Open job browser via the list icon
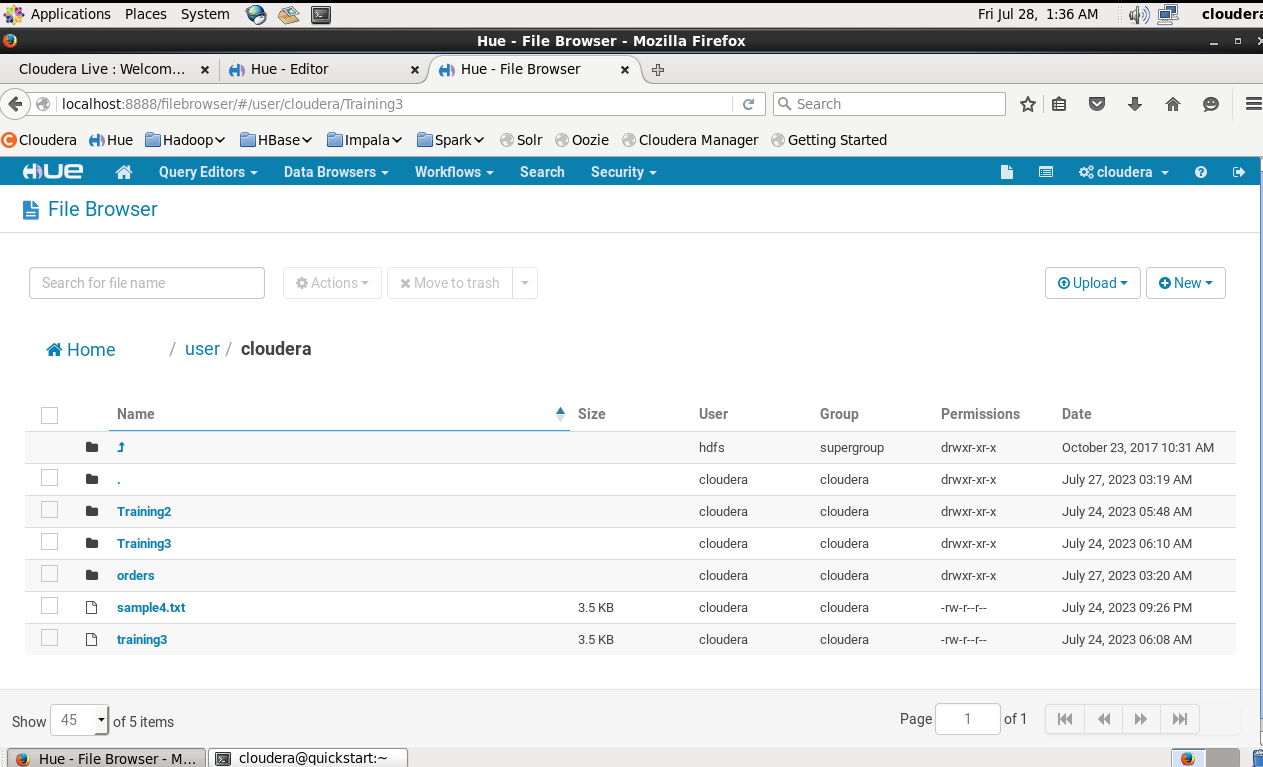This screenshot has width=1263, height=767. (x=1046, y=172)
